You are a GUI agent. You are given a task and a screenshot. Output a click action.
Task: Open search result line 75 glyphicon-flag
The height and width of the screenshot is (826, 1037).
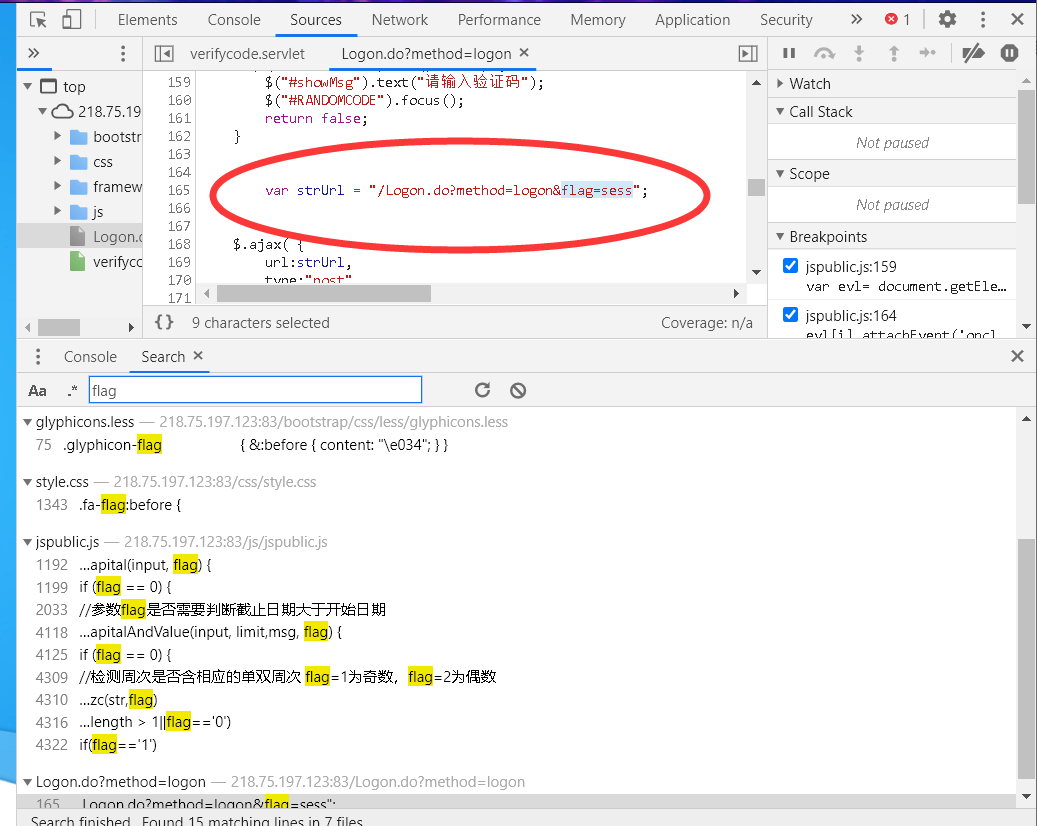(242, 445)
